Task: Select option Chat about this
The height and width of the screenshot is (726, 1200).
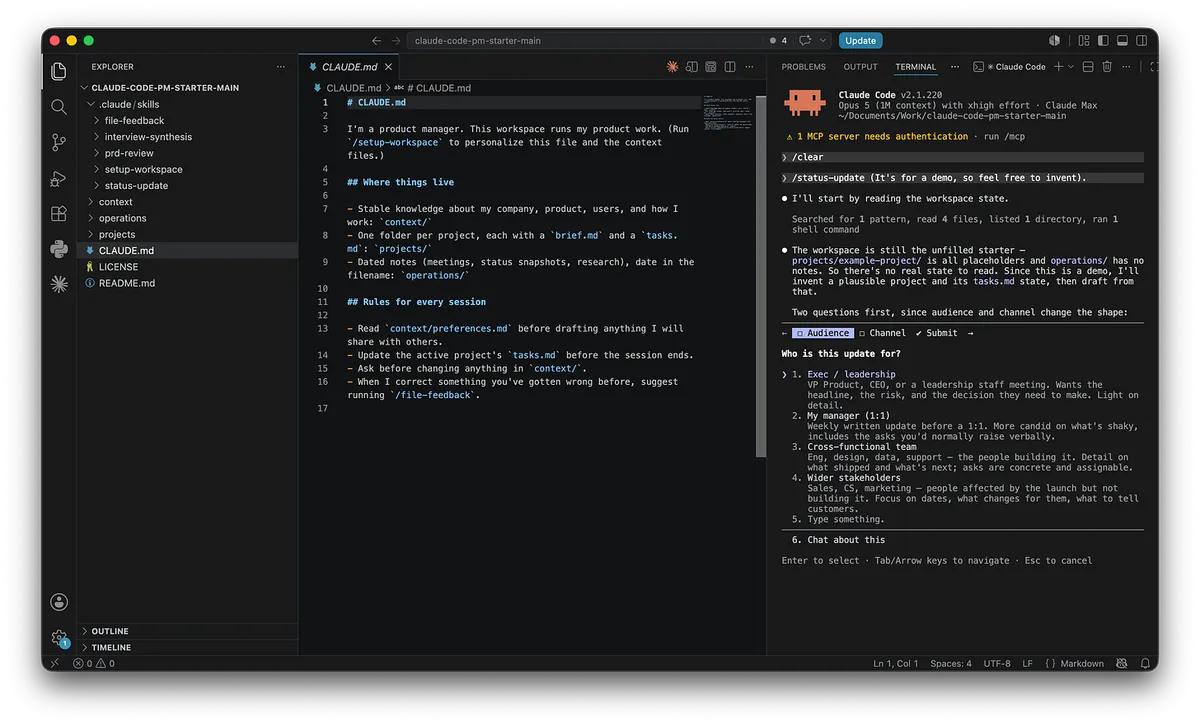Action: (845, 540)
